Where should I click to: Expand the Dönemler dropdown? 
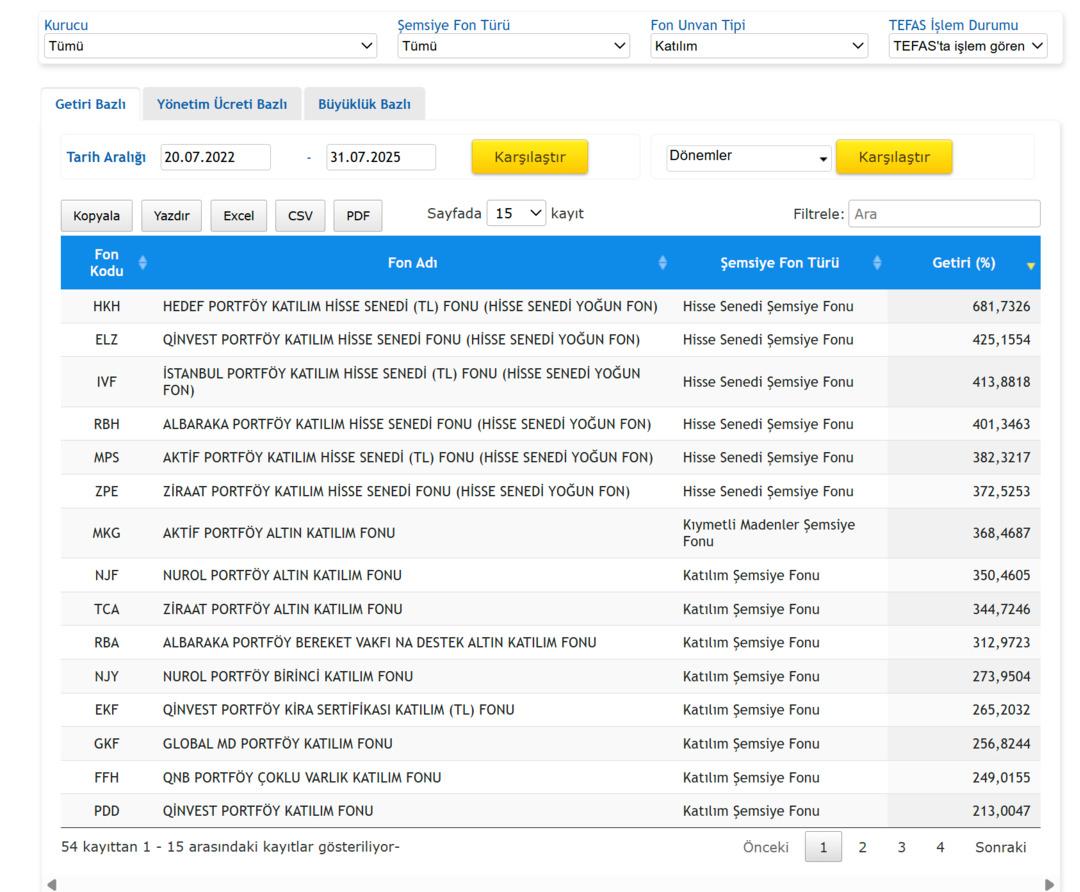pyautogui.click(x=748, y=157)
